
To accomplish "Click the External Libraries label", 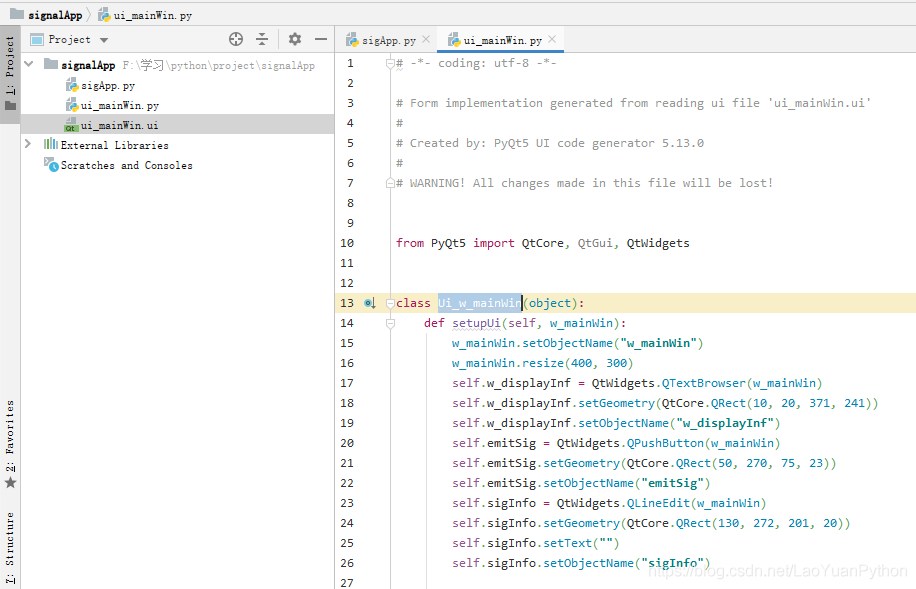I will click(x=114, y=145).
